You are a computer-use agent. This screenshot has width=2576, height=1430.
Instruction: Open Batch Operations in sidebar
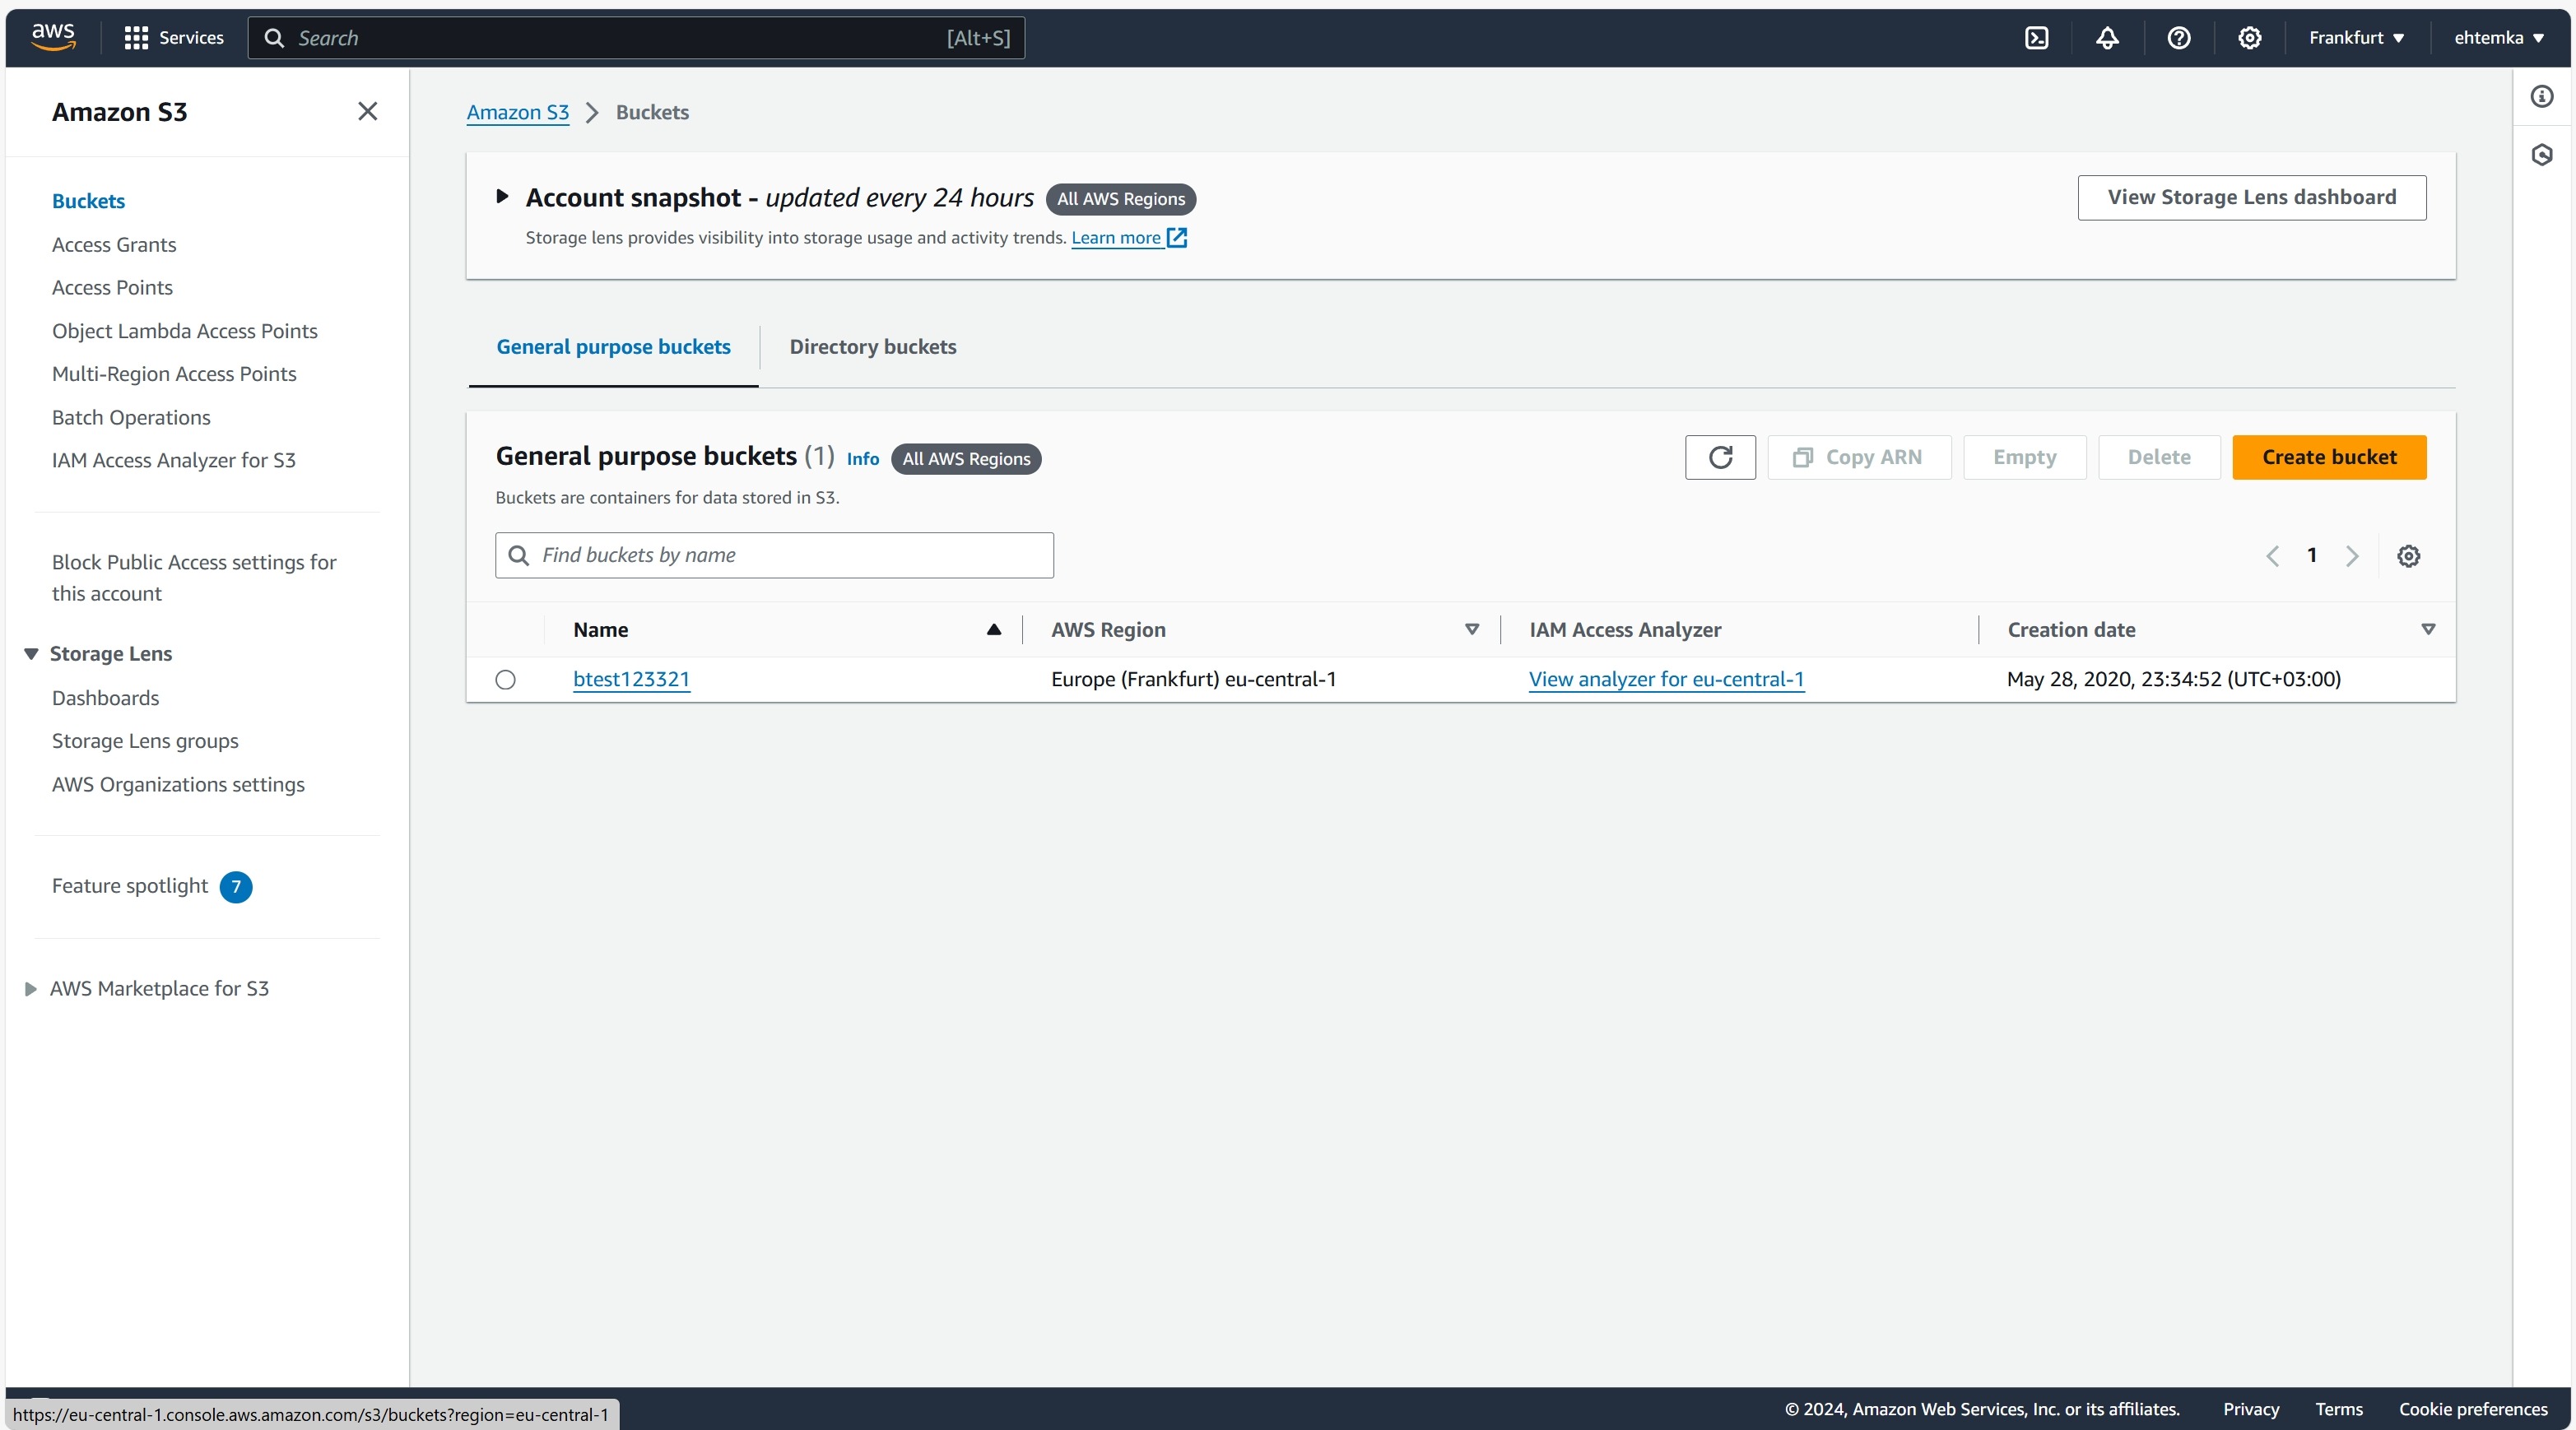(x=131, y=418)
